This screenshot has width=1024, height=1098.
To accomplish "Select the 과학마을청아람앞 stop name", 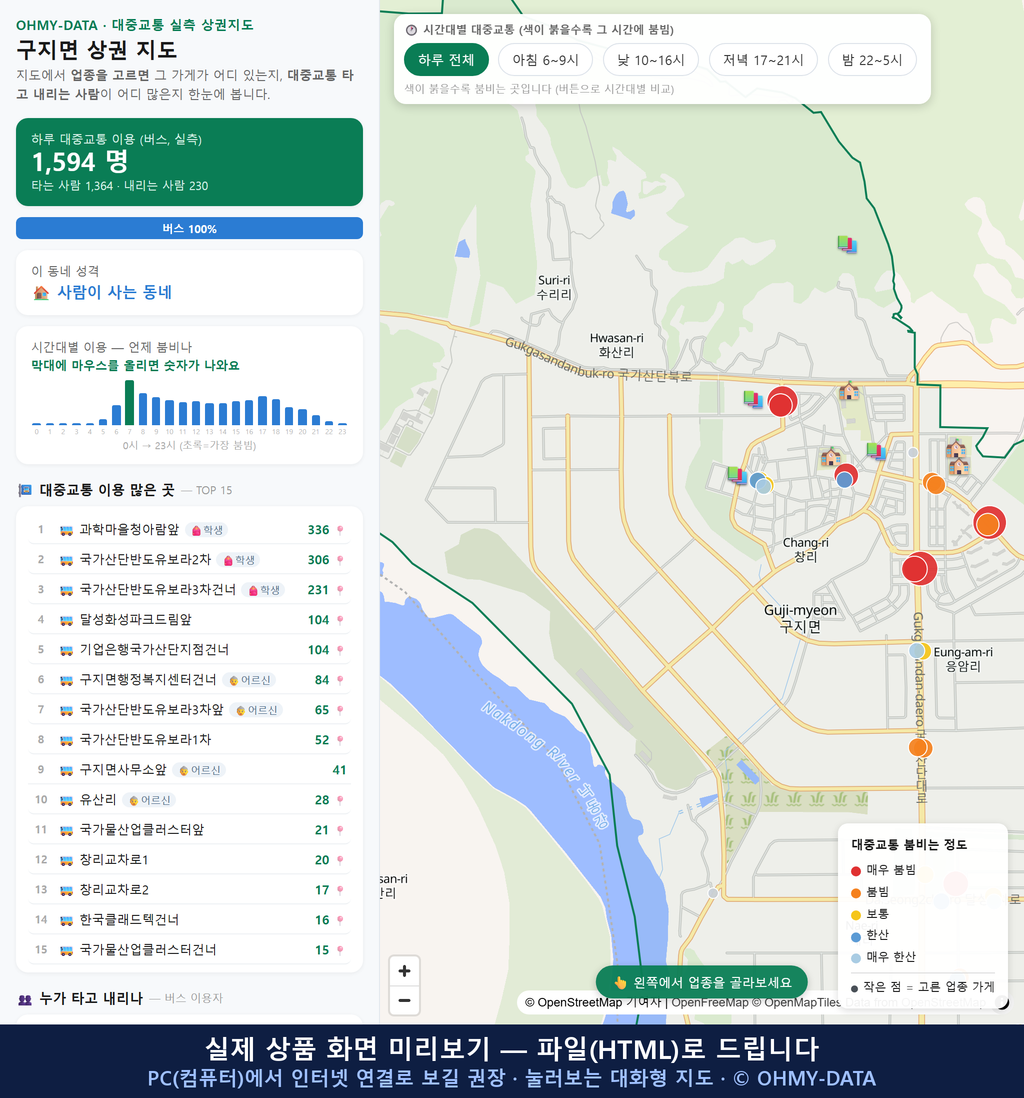I will (129, 529).
